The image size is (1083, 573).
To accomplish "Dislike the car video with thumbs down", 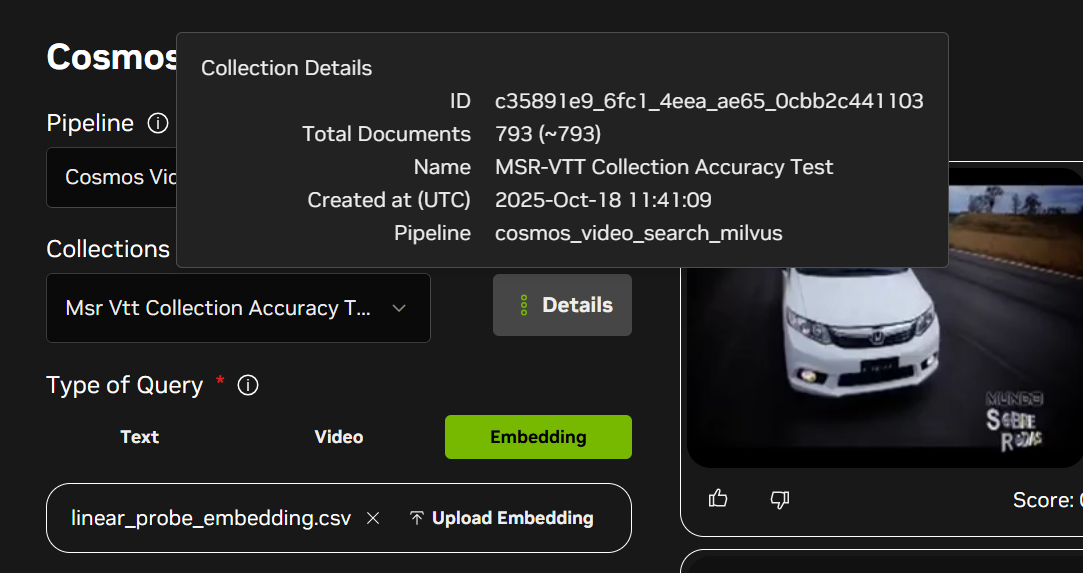I will [x=780, y=498].
